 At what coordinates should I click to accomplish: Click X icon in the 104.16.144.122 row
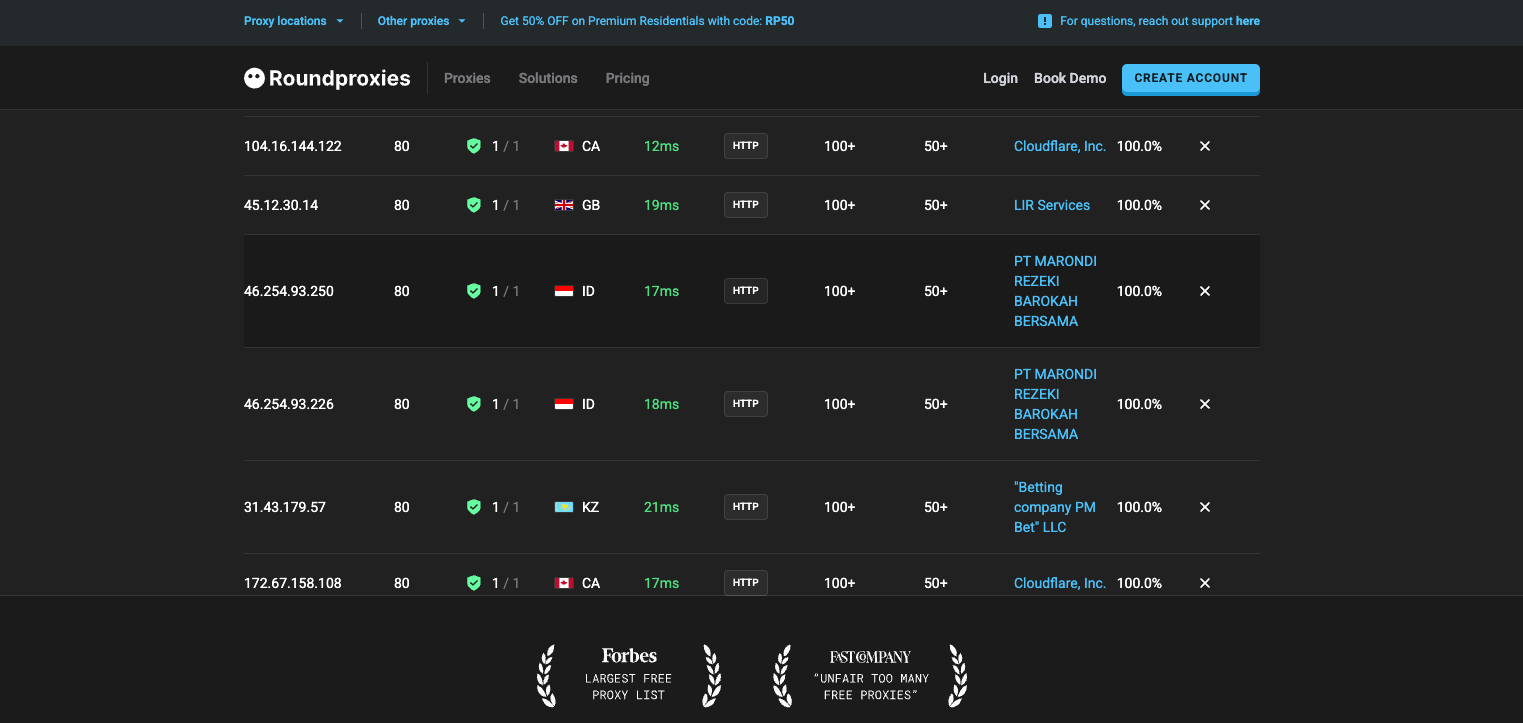click(x=1205, y=146)
